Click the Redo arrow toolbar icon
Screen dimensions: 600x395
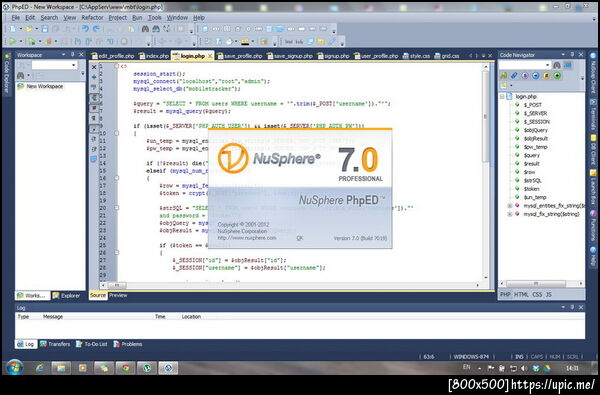click(x=96, y=29)
